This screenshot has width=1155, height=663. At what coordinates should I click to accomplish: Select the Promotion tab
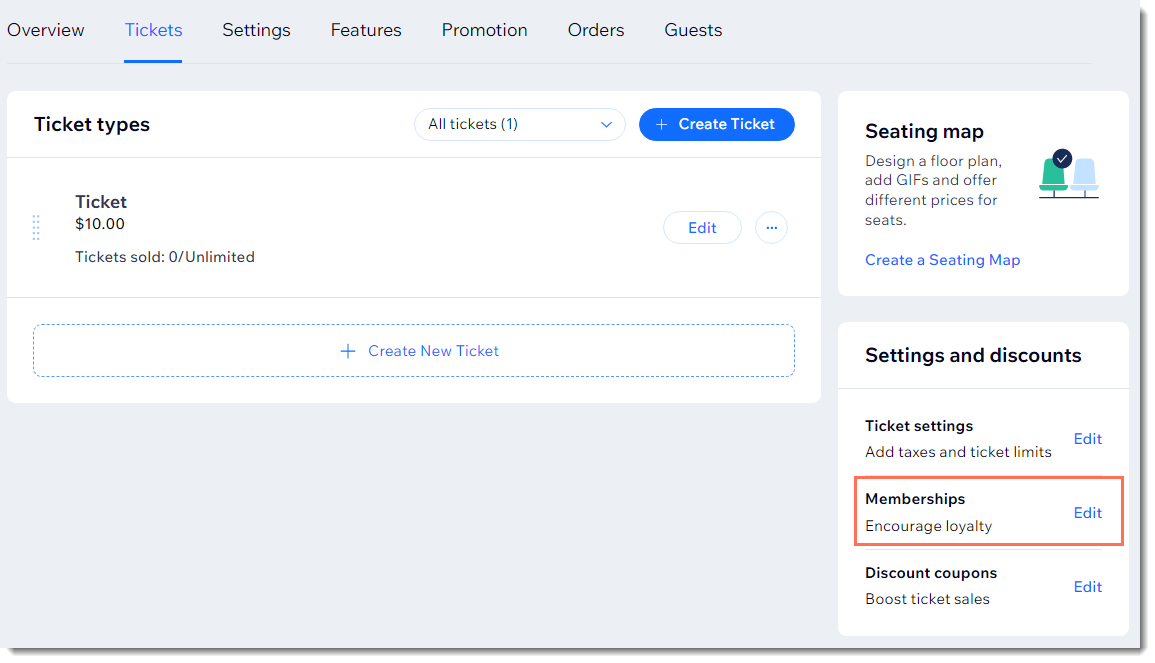pos(484,30)
